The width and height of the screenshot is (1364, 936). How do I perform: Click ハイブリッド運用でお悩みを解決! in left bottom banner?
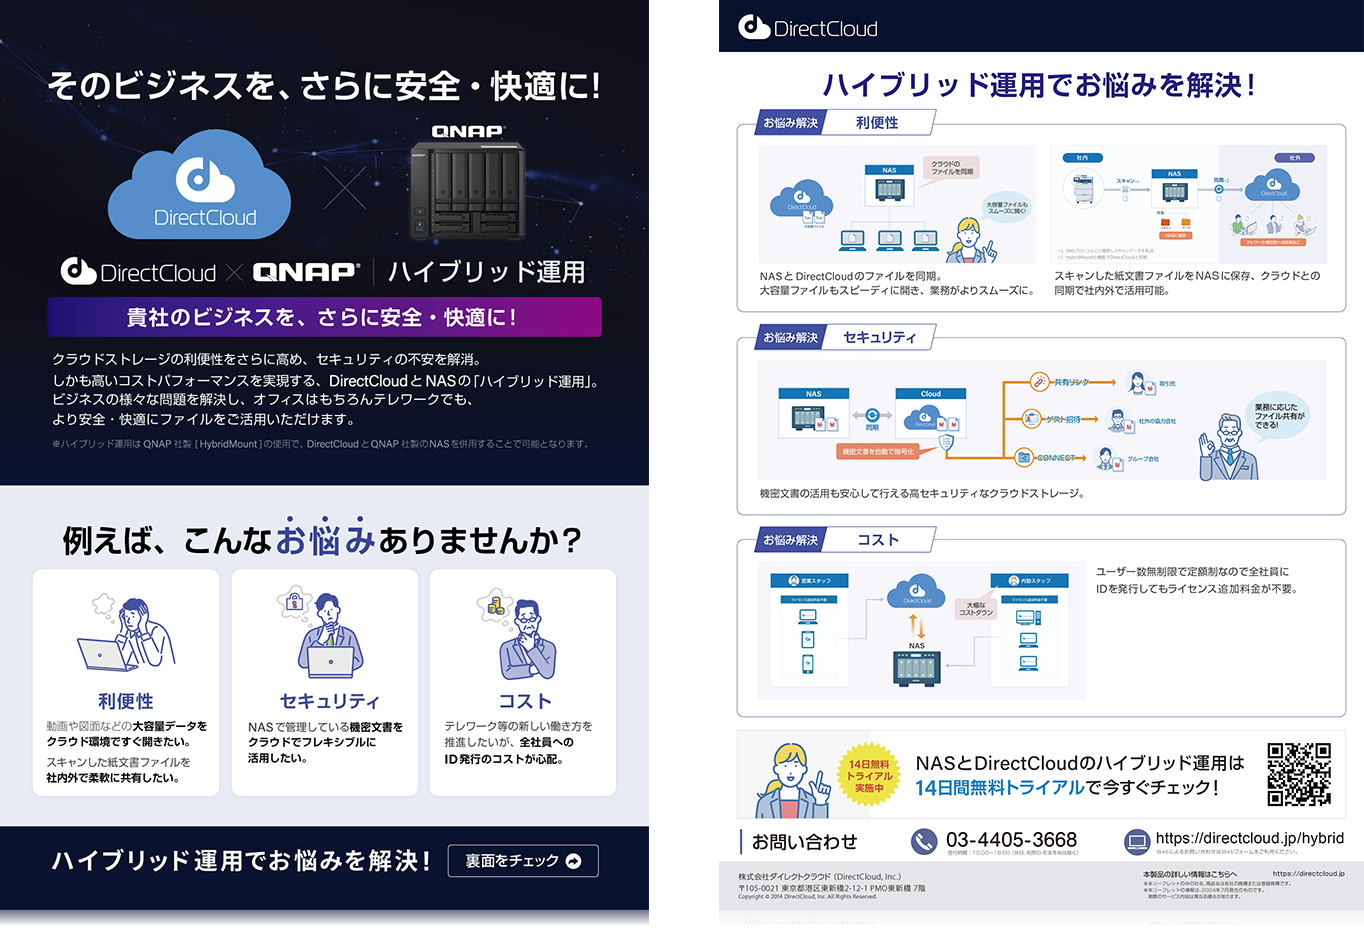click(x=241, y=861)
